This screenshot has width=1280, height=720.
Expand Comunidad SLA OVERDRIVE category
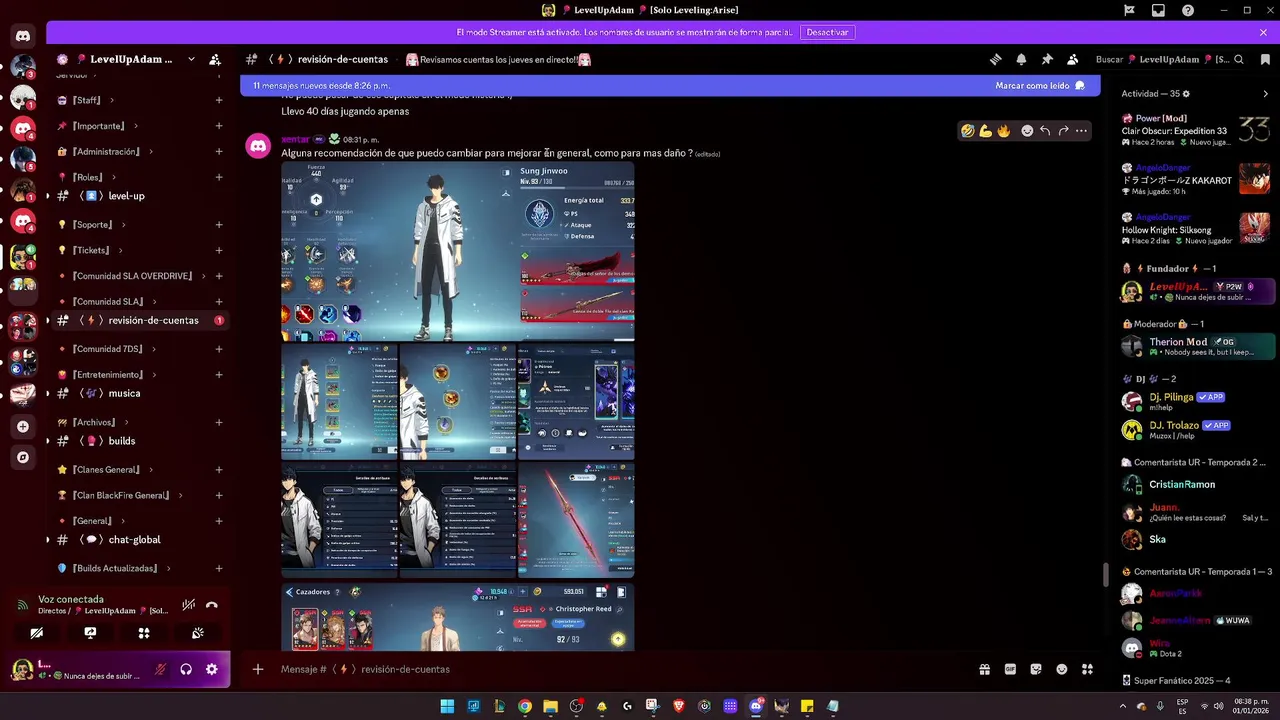pos(132,276)
